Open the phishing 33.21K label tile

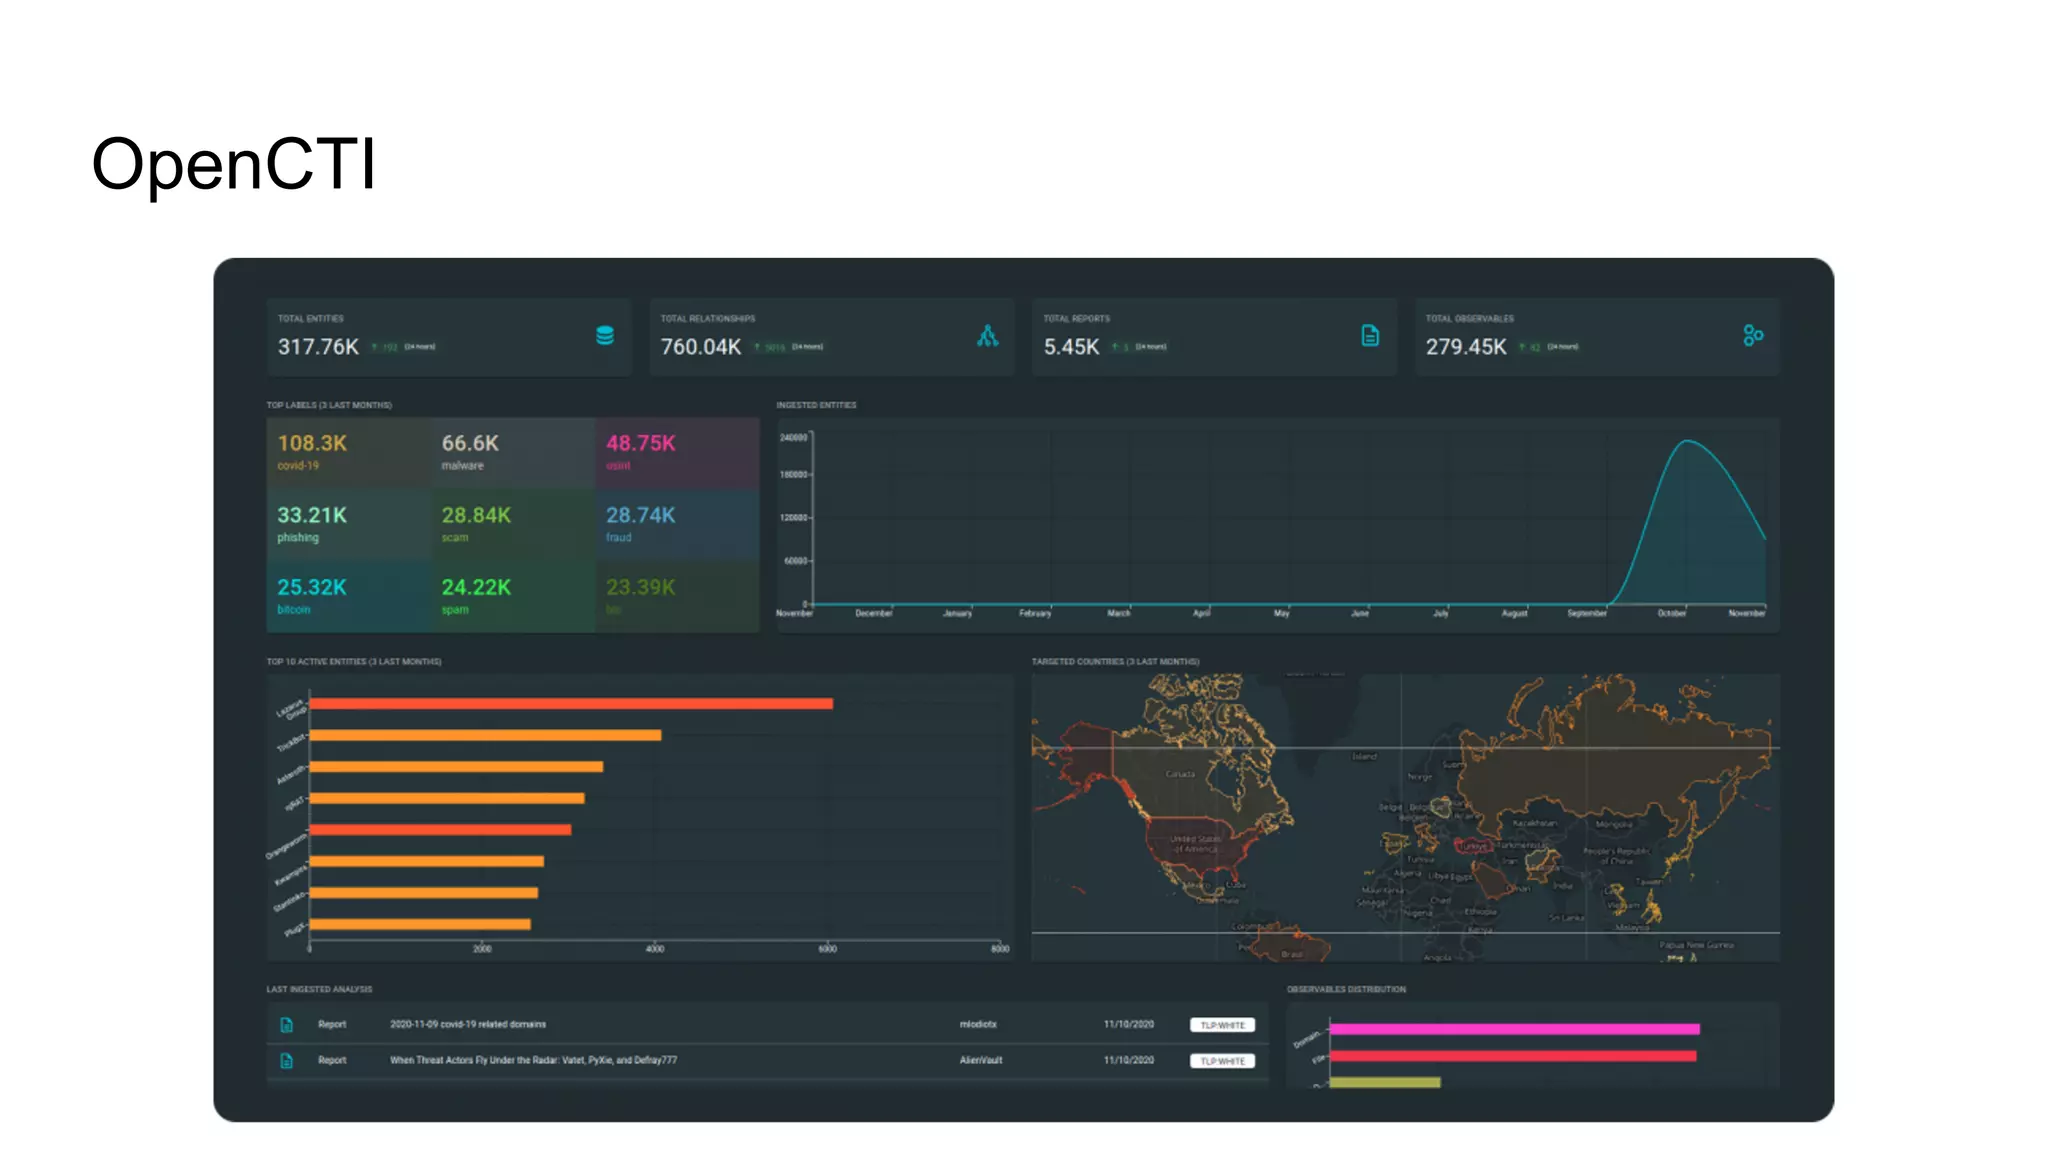(348, 525)
